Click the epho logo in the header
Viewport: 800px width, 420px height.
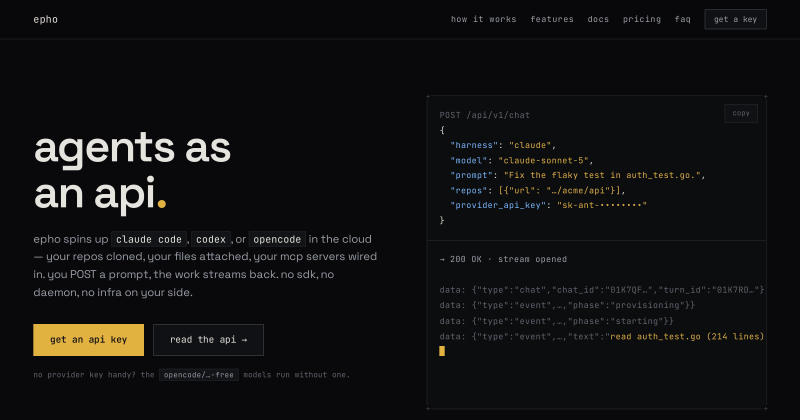45,19
